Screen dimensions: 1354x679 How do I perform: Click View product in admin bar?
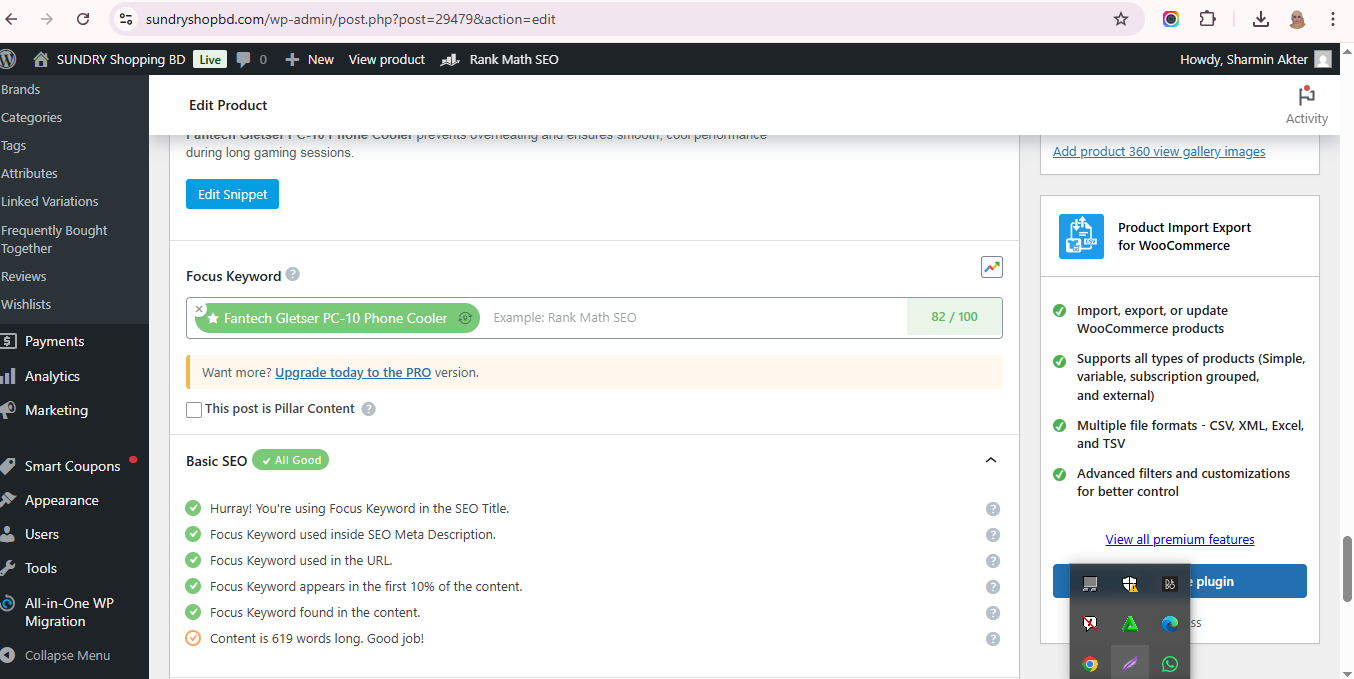click(386, 59)
